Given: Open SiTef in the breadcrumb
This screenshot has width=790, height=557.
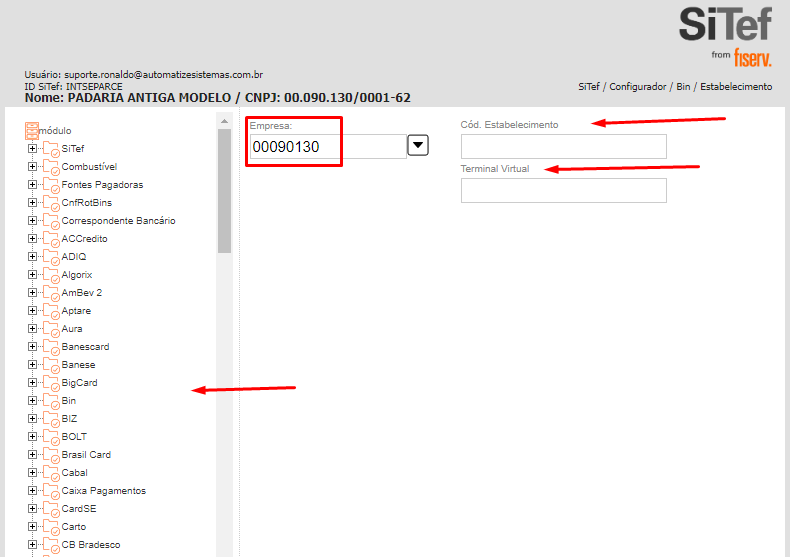Looking at the screenshot, I should click(x=589, y=87).
